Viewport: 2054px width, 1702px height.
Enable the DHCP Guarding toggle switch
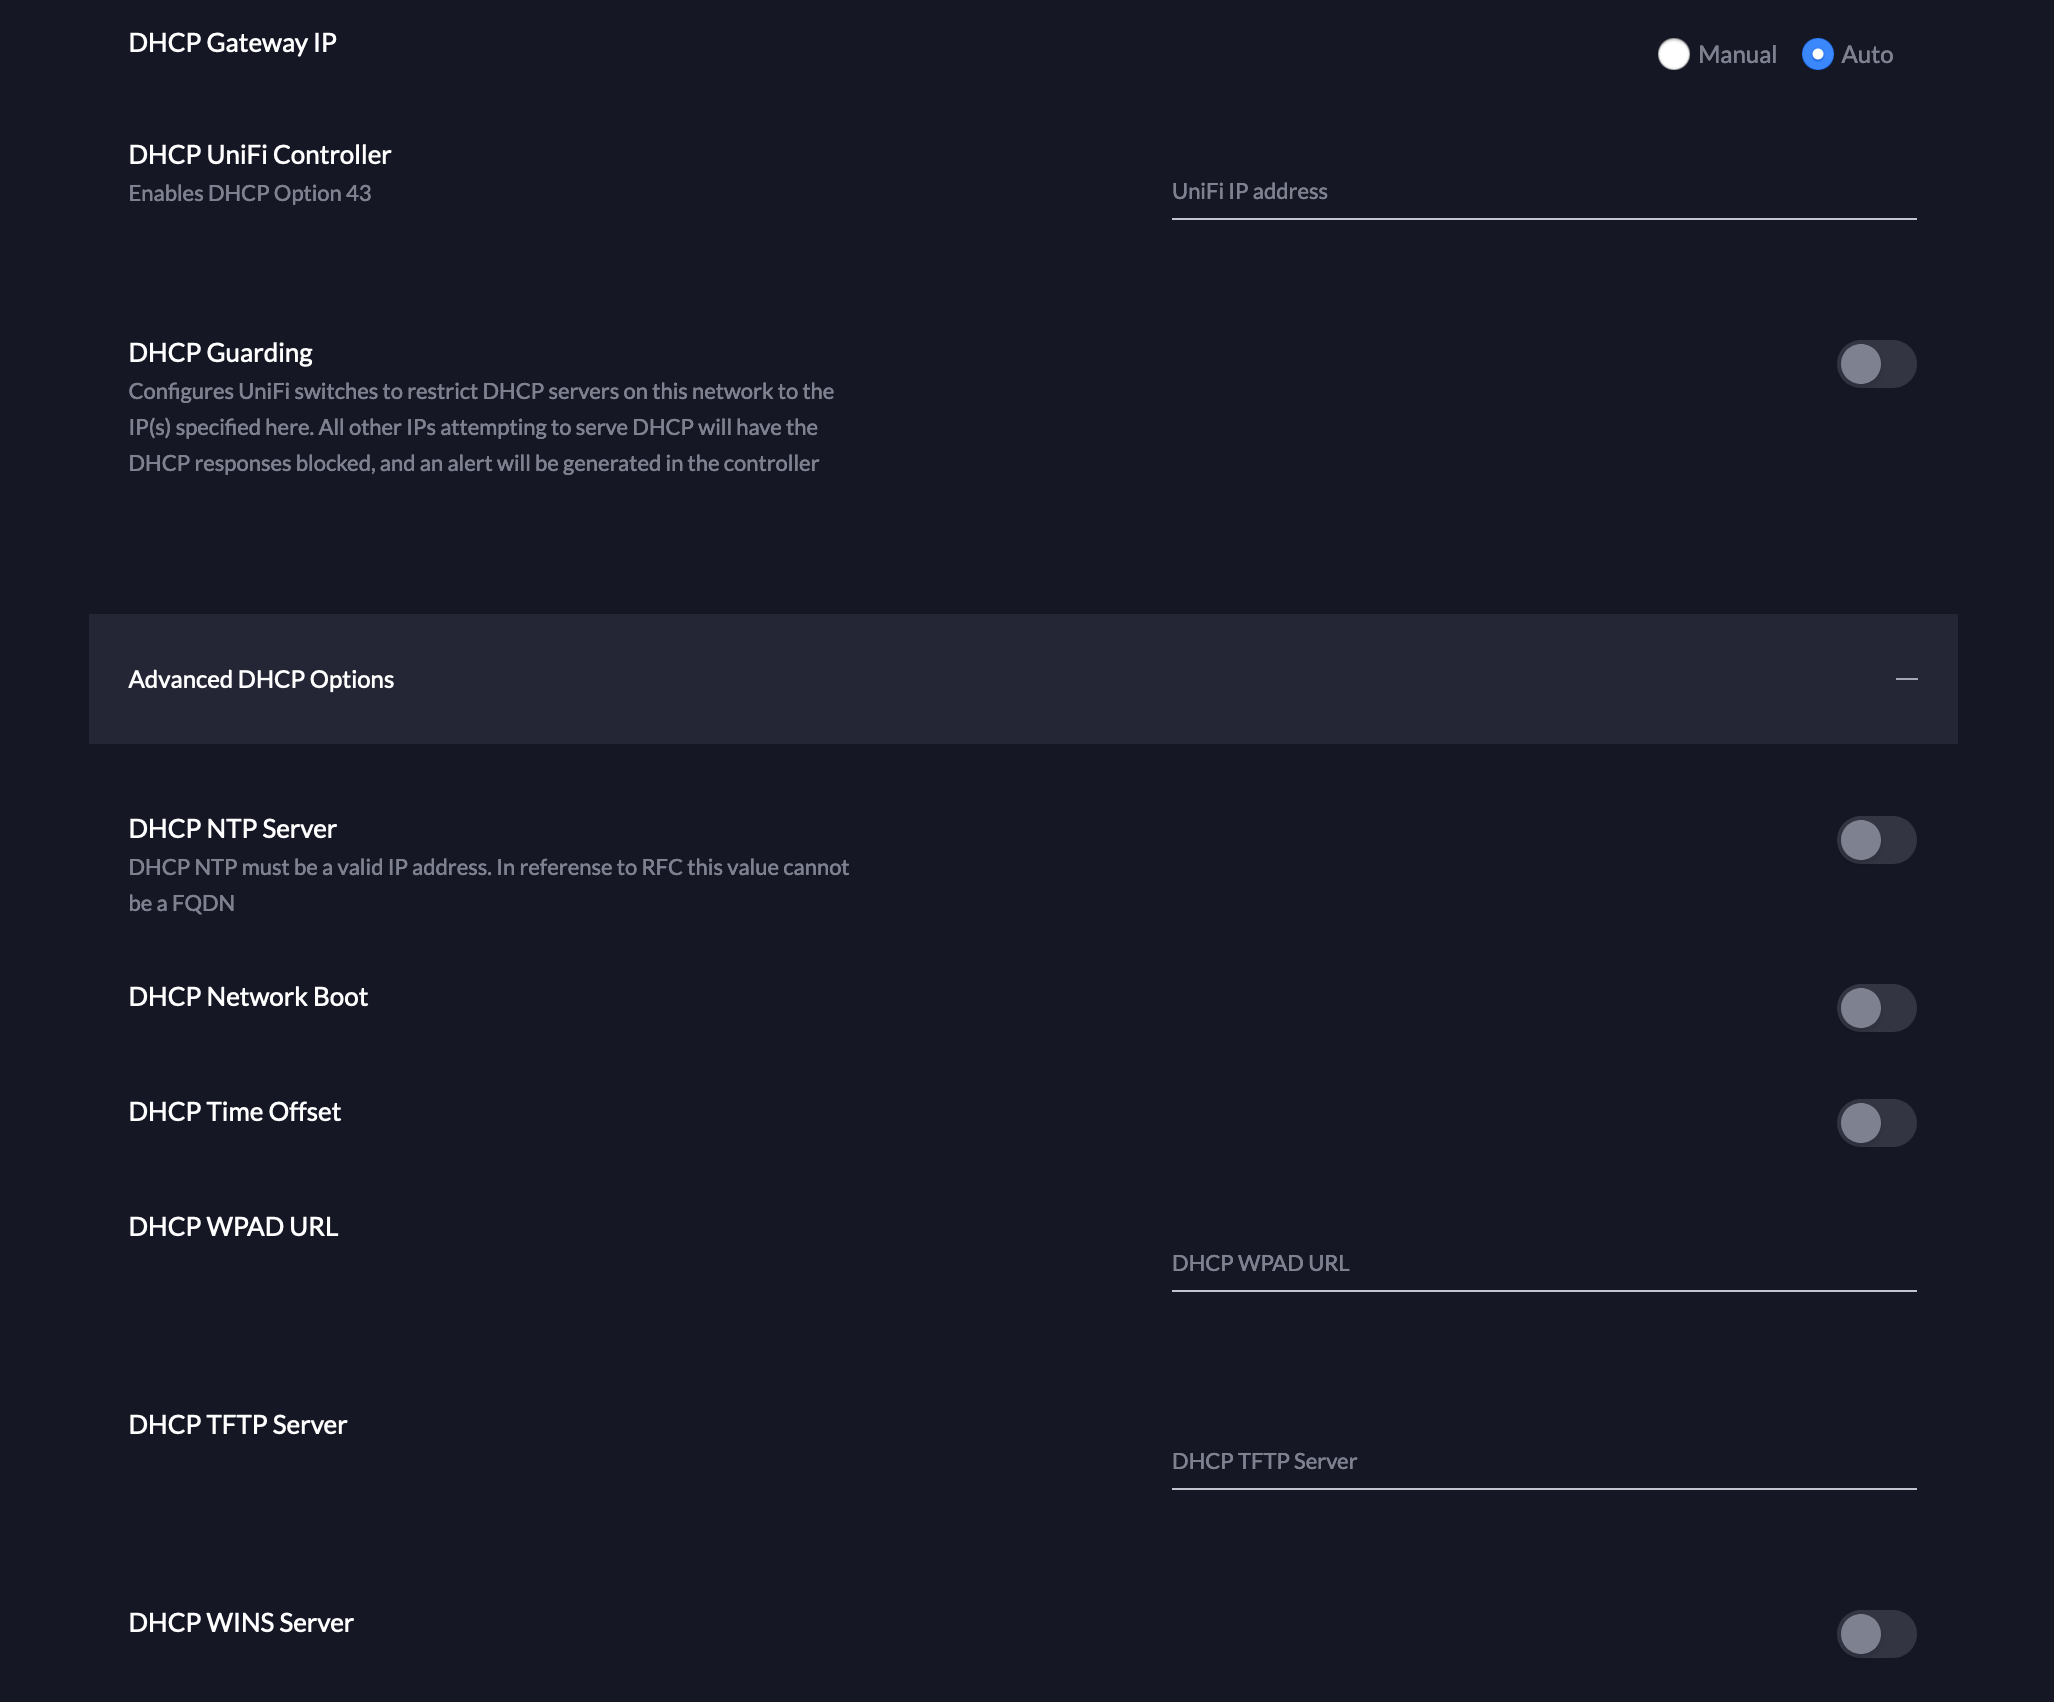(x=1876, y=364)
